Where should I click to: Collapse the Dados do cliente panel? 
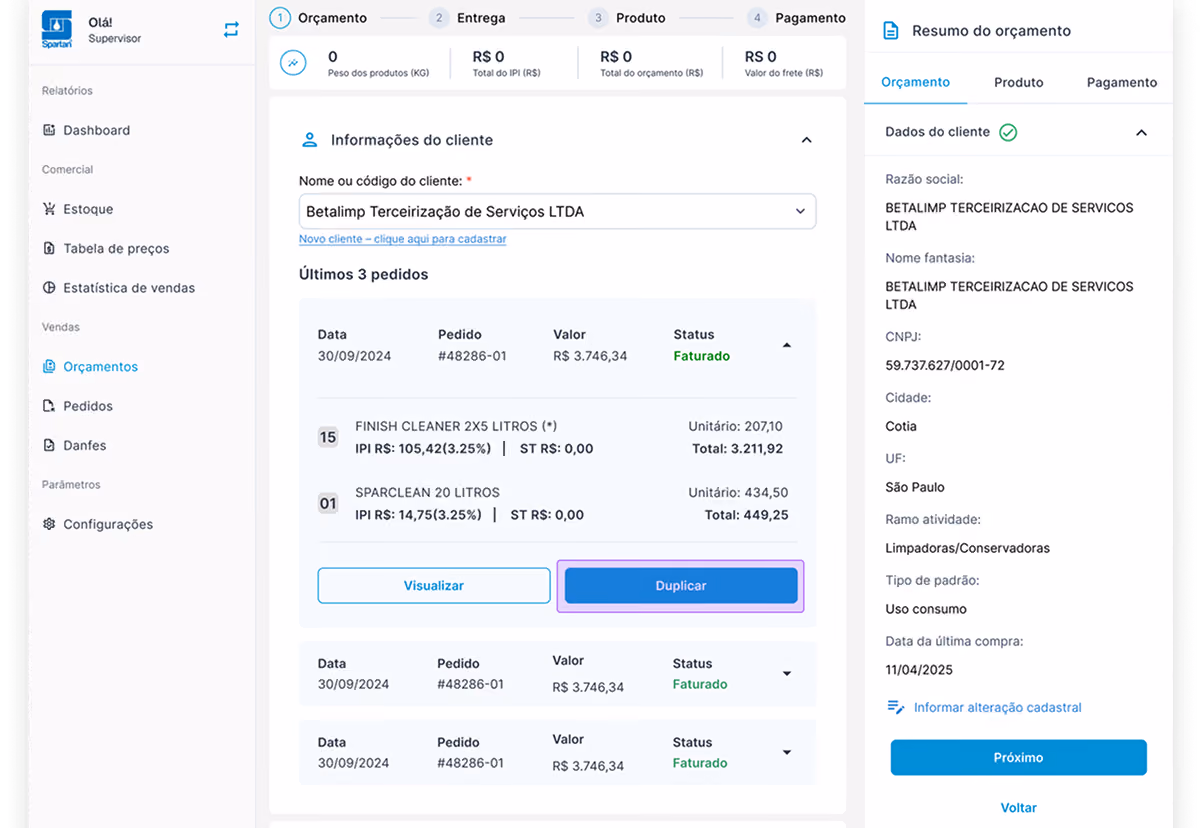point(1141,133)
